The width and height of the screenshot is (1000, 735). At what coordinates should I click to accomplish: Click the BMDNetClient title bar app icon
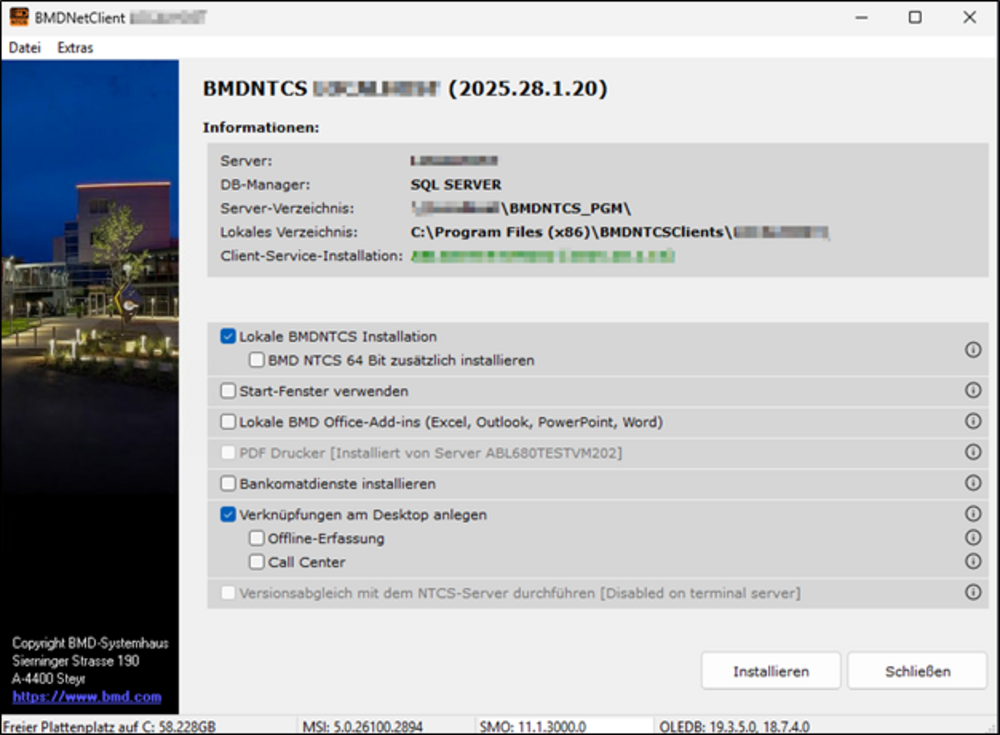click(19, 17)
